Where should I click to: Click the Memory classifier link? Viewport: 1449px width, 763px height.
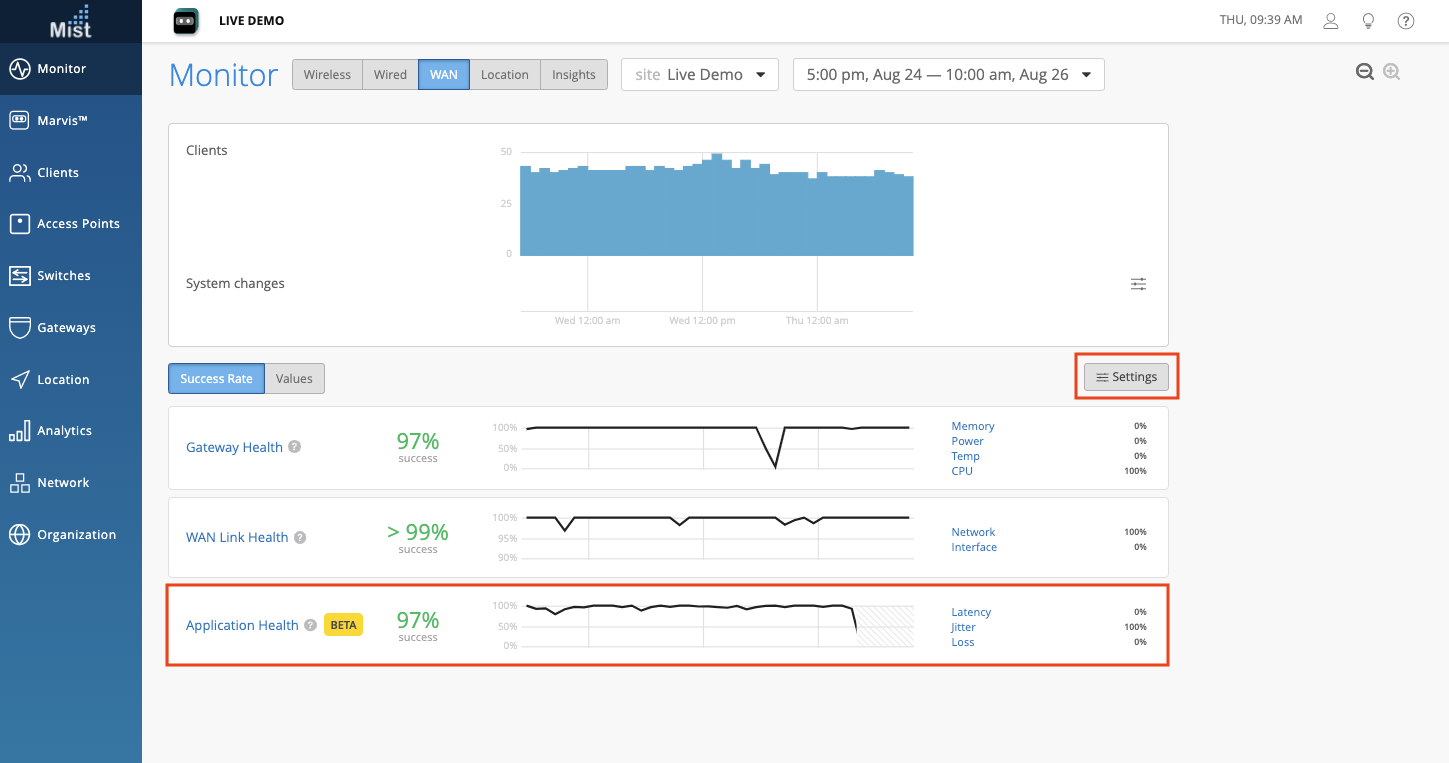tap(973, 426)
